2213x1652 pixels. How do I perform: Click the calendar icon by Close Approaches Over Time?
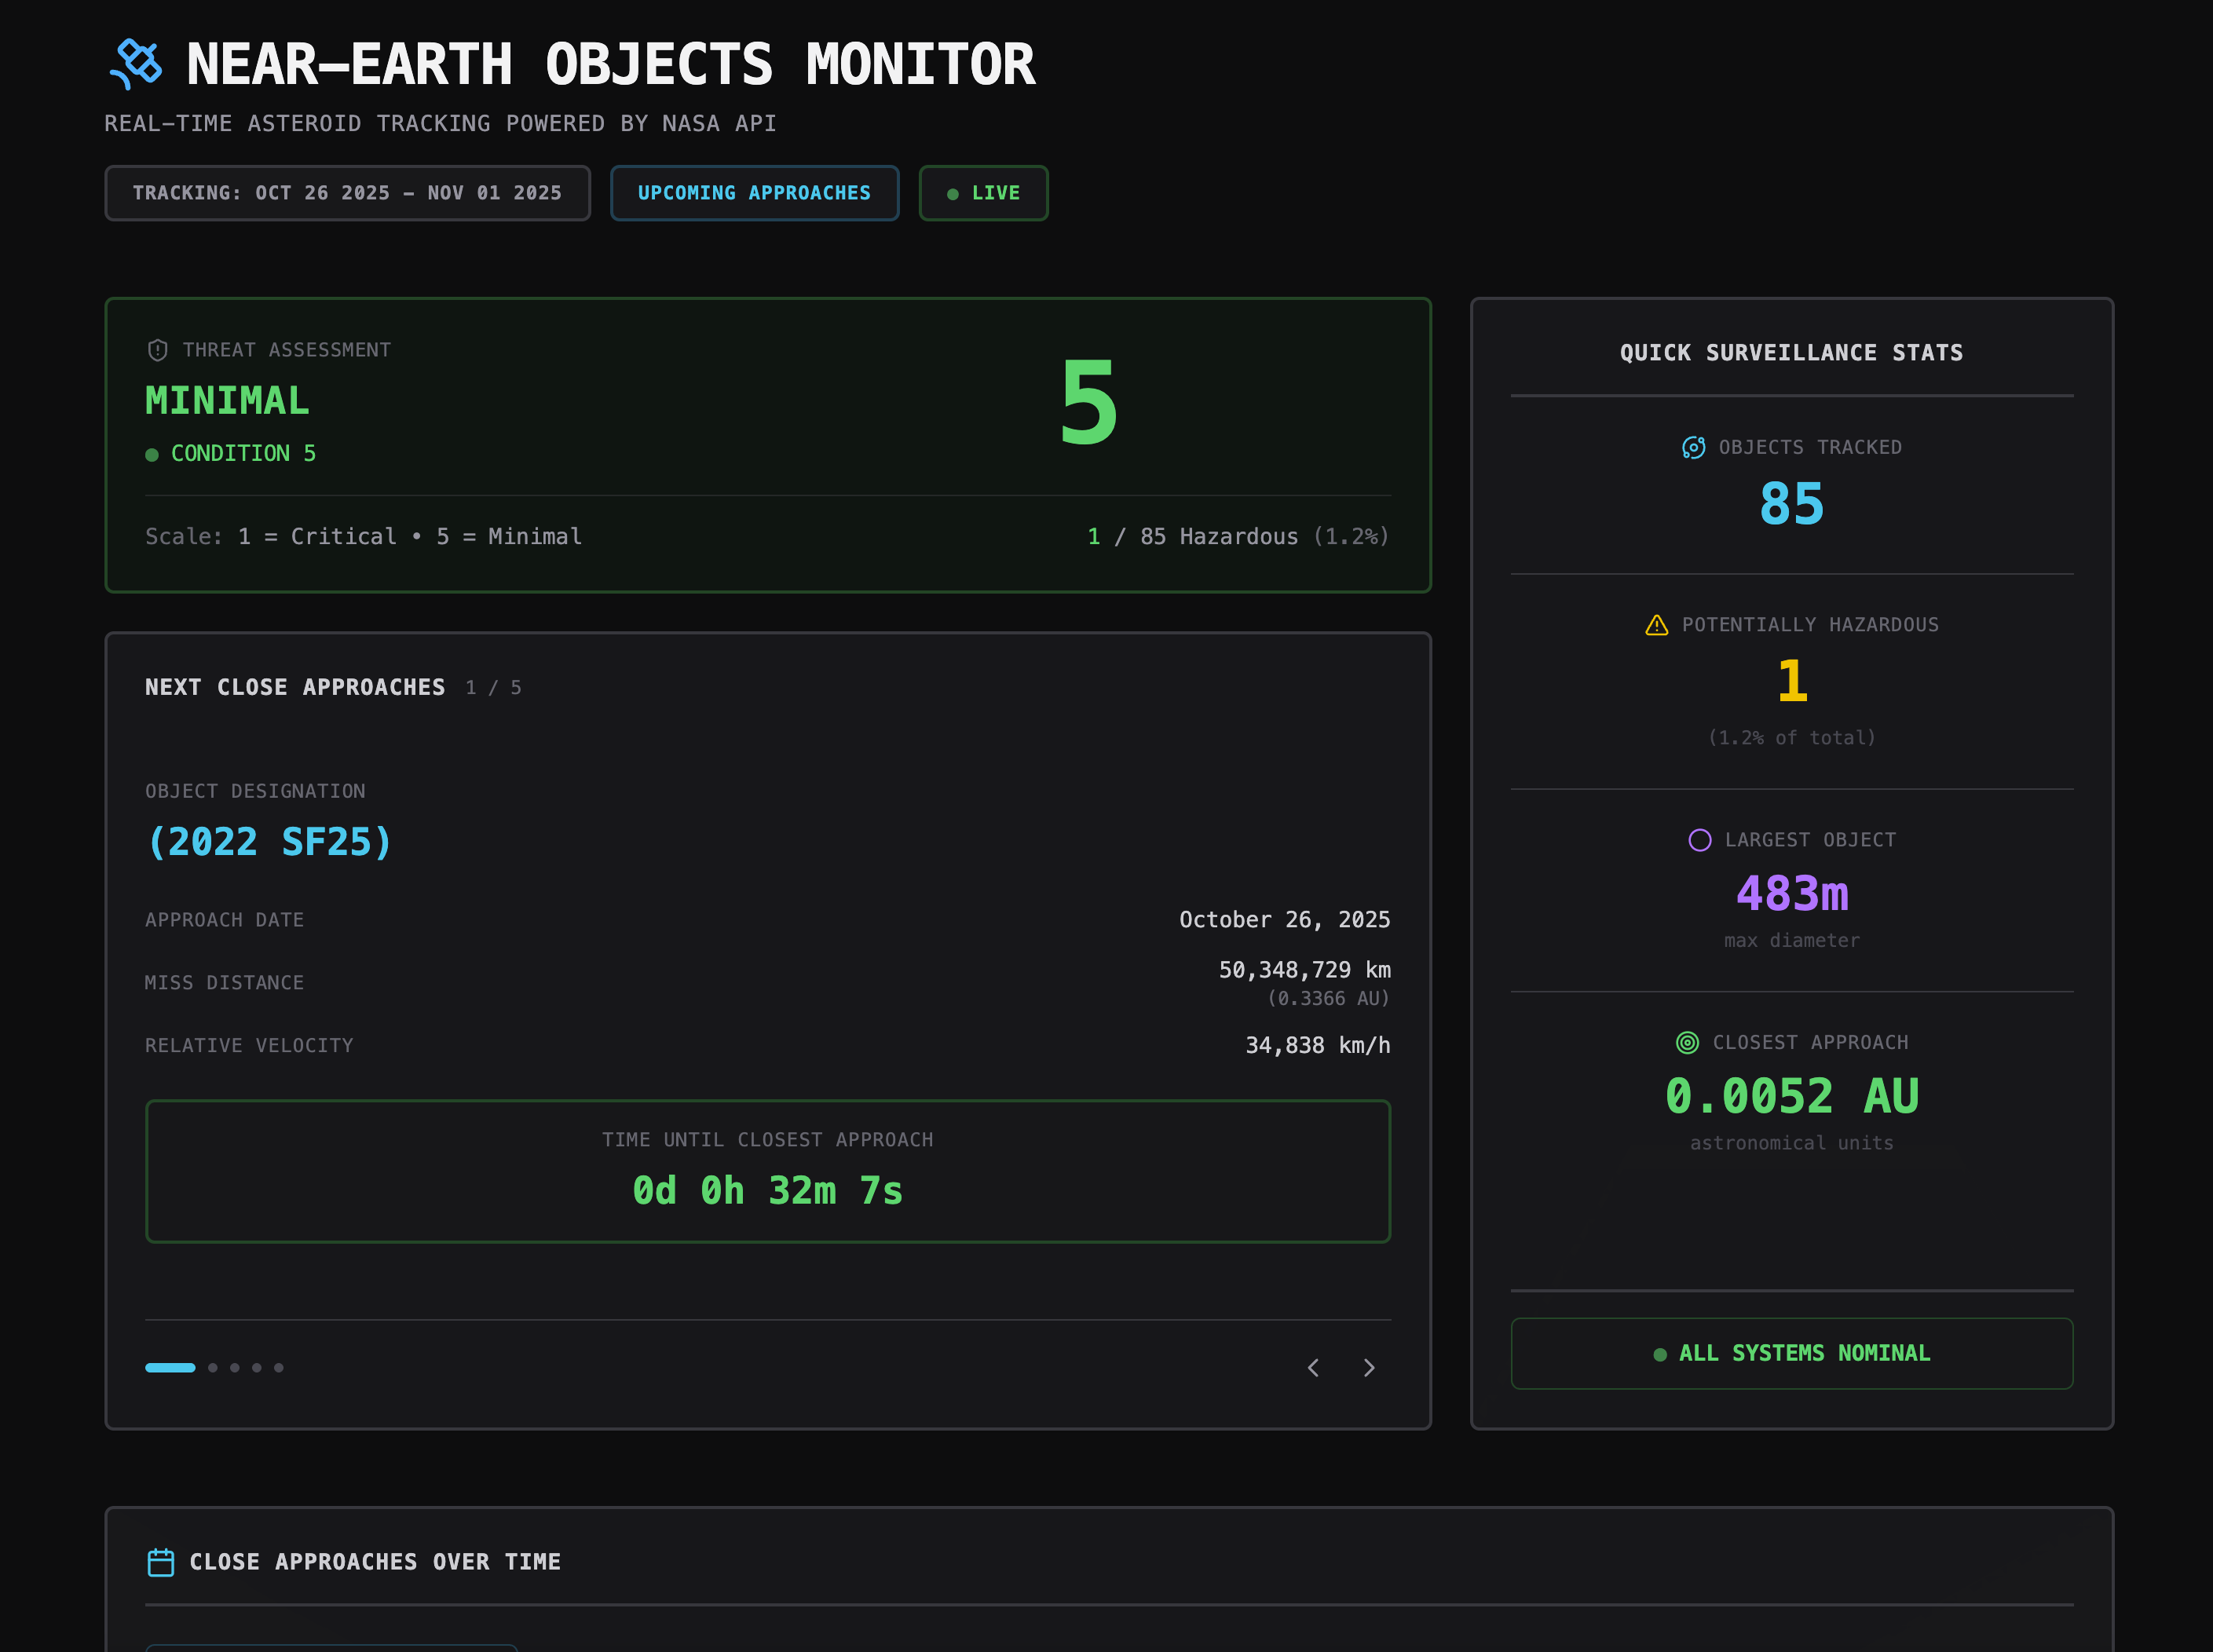[160, 1562]
